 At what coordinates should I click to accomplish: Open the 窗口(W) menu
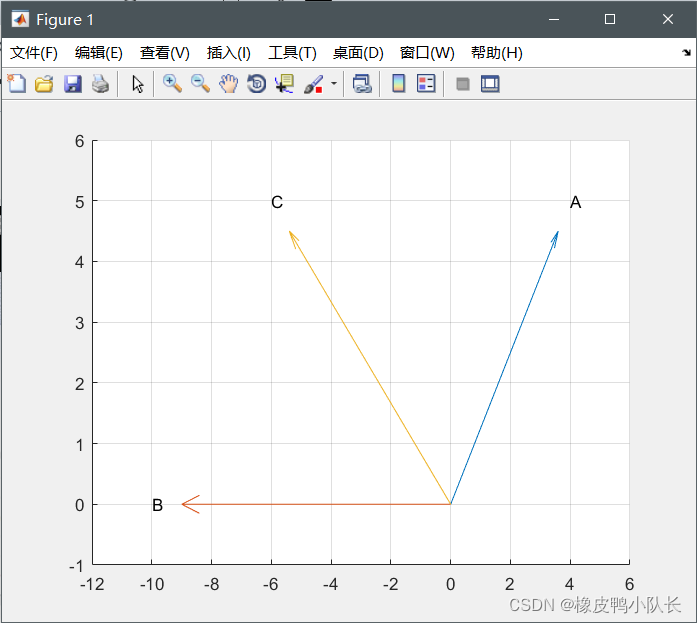pos(427,53)
